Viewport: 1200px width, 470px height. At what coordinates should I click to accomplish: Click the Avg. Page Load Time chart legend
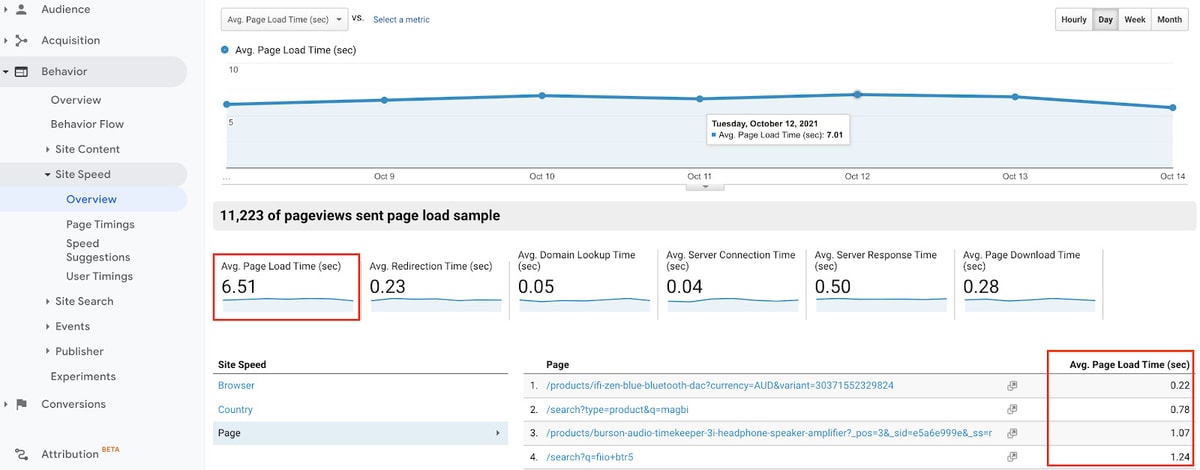tap(289, 49)
